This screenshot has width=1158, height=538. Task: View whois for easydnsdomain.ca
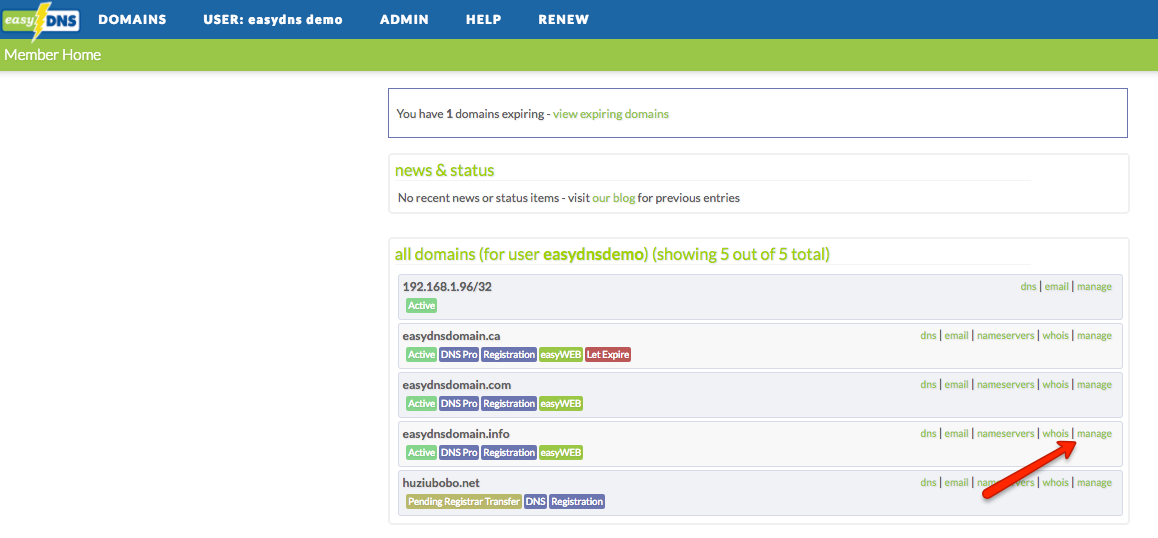(1055, 336)
